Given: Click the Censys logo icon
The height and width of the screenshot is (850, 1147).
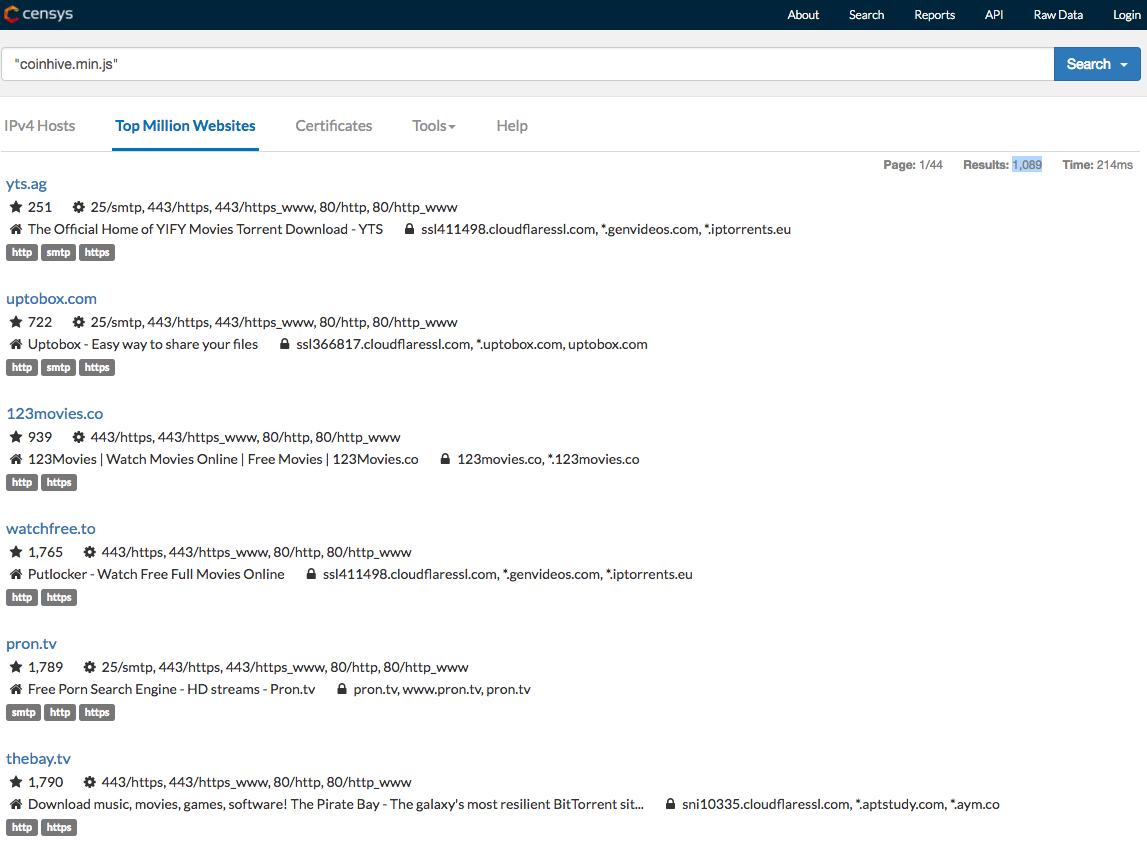Looking at the screenshot, I should point(11,14).
